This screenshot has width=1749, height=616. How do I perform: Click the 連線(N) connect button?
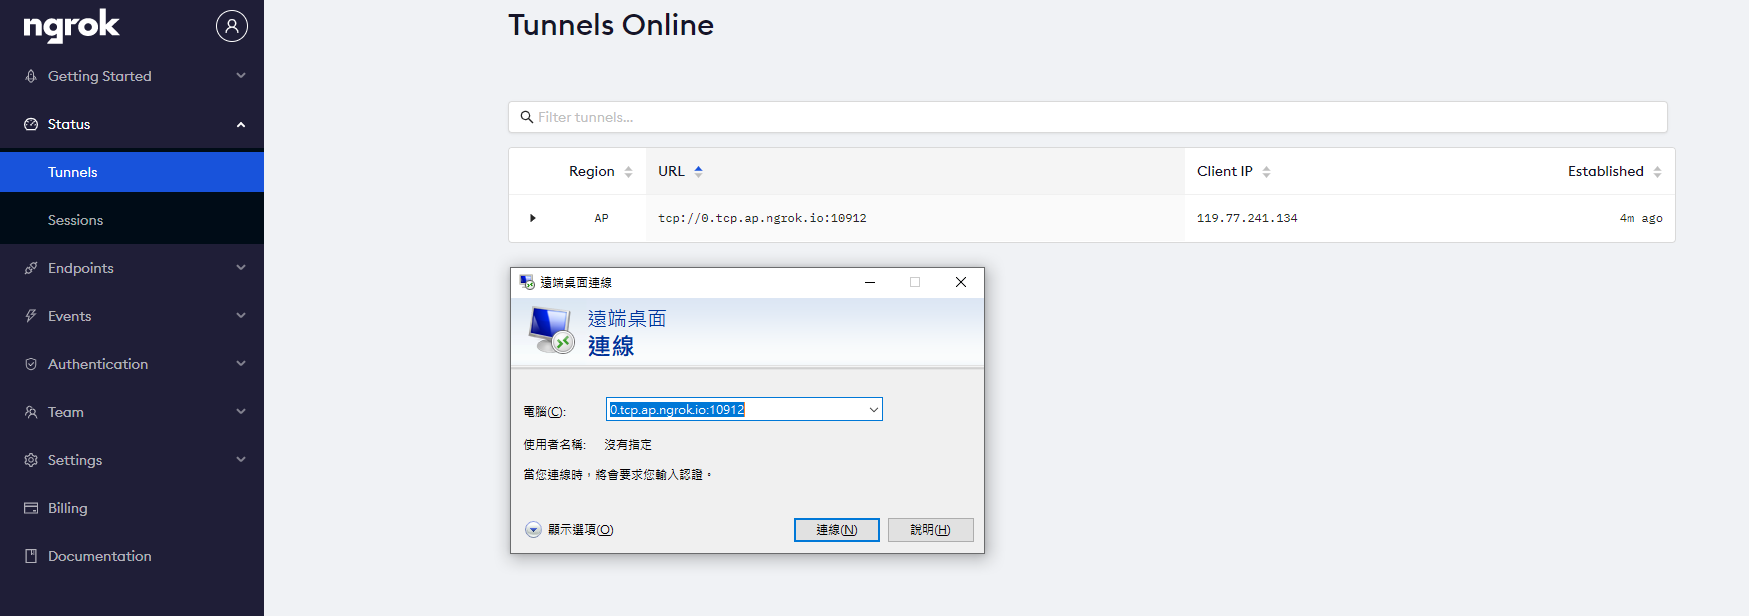(x=837, y=530)
